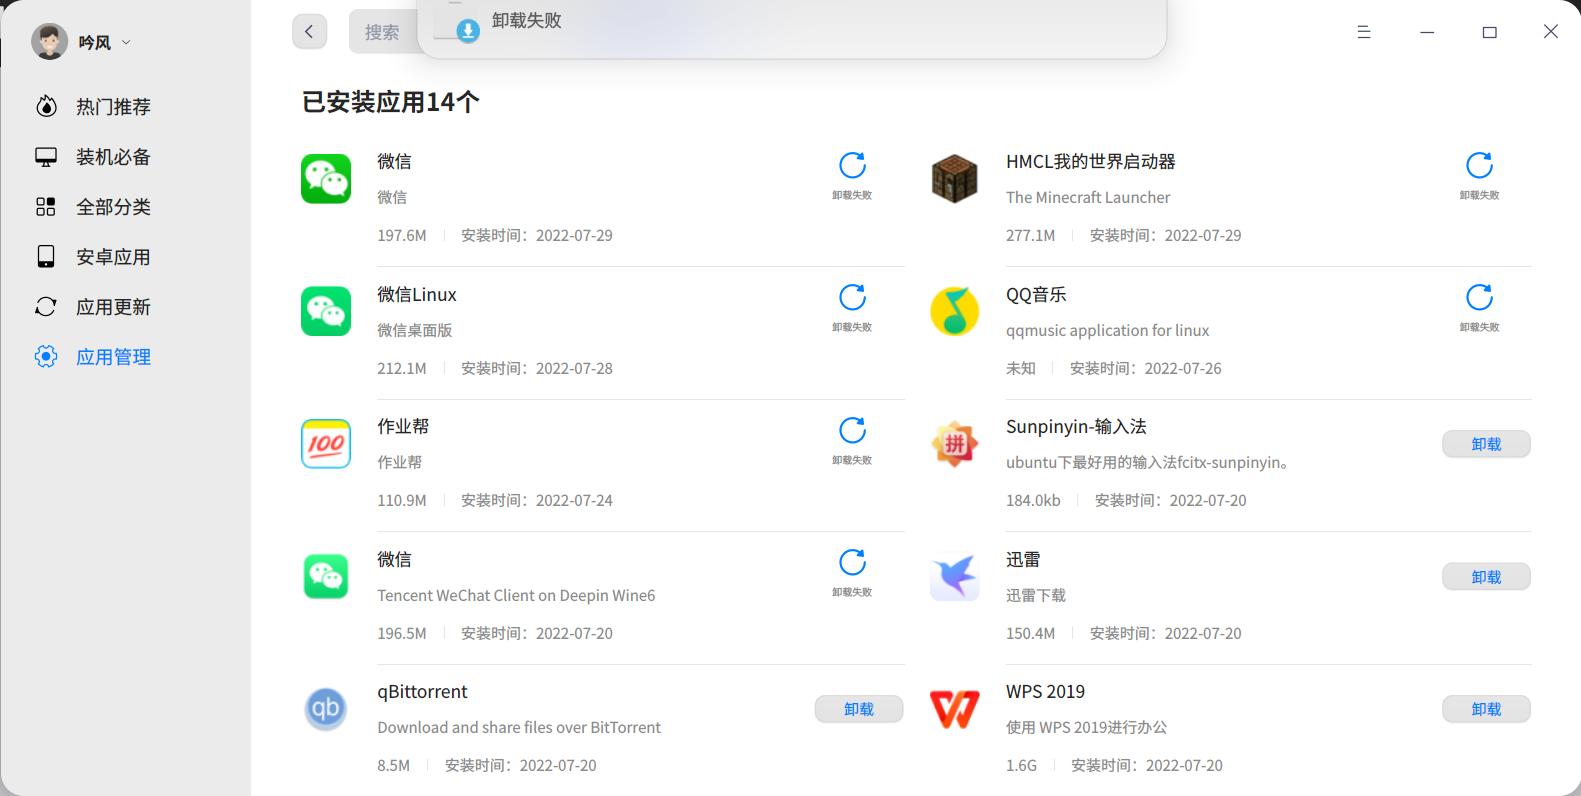
Task: Click the WPS 2019 app icon
Action: tap(954, 709)
